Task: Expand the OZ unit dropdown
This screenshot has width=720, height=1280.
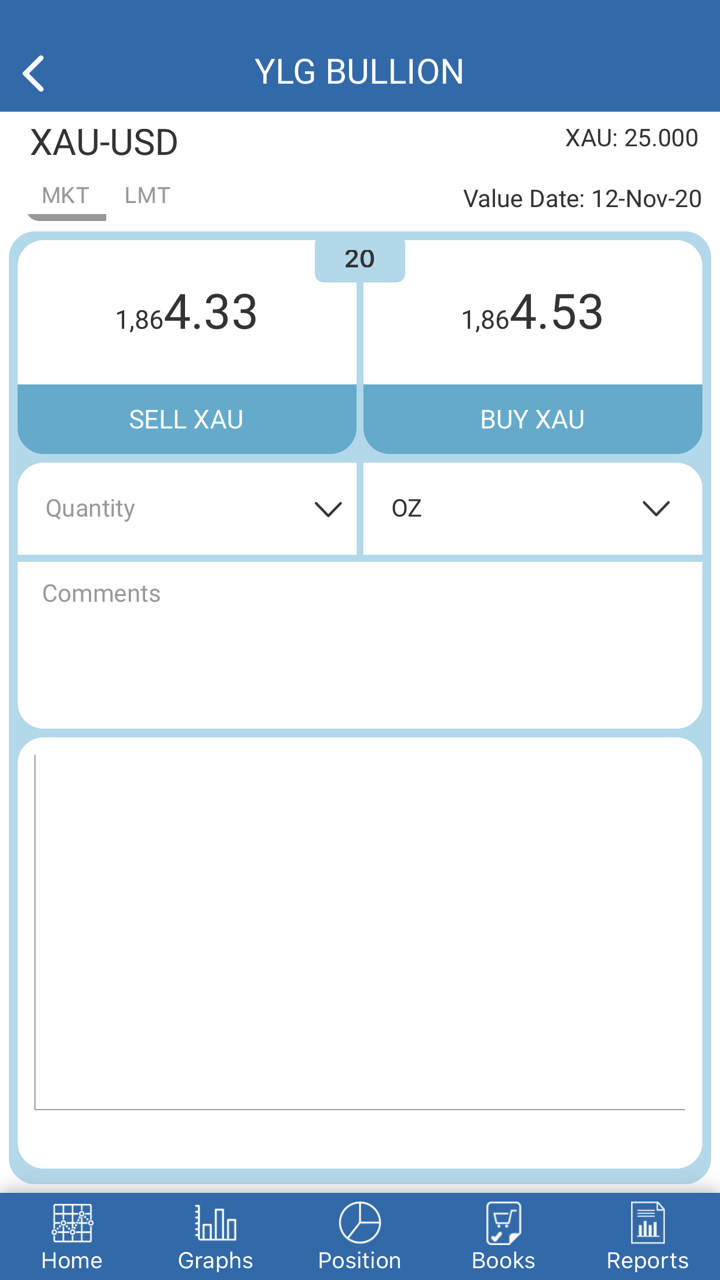Action: tap(532, 509)
